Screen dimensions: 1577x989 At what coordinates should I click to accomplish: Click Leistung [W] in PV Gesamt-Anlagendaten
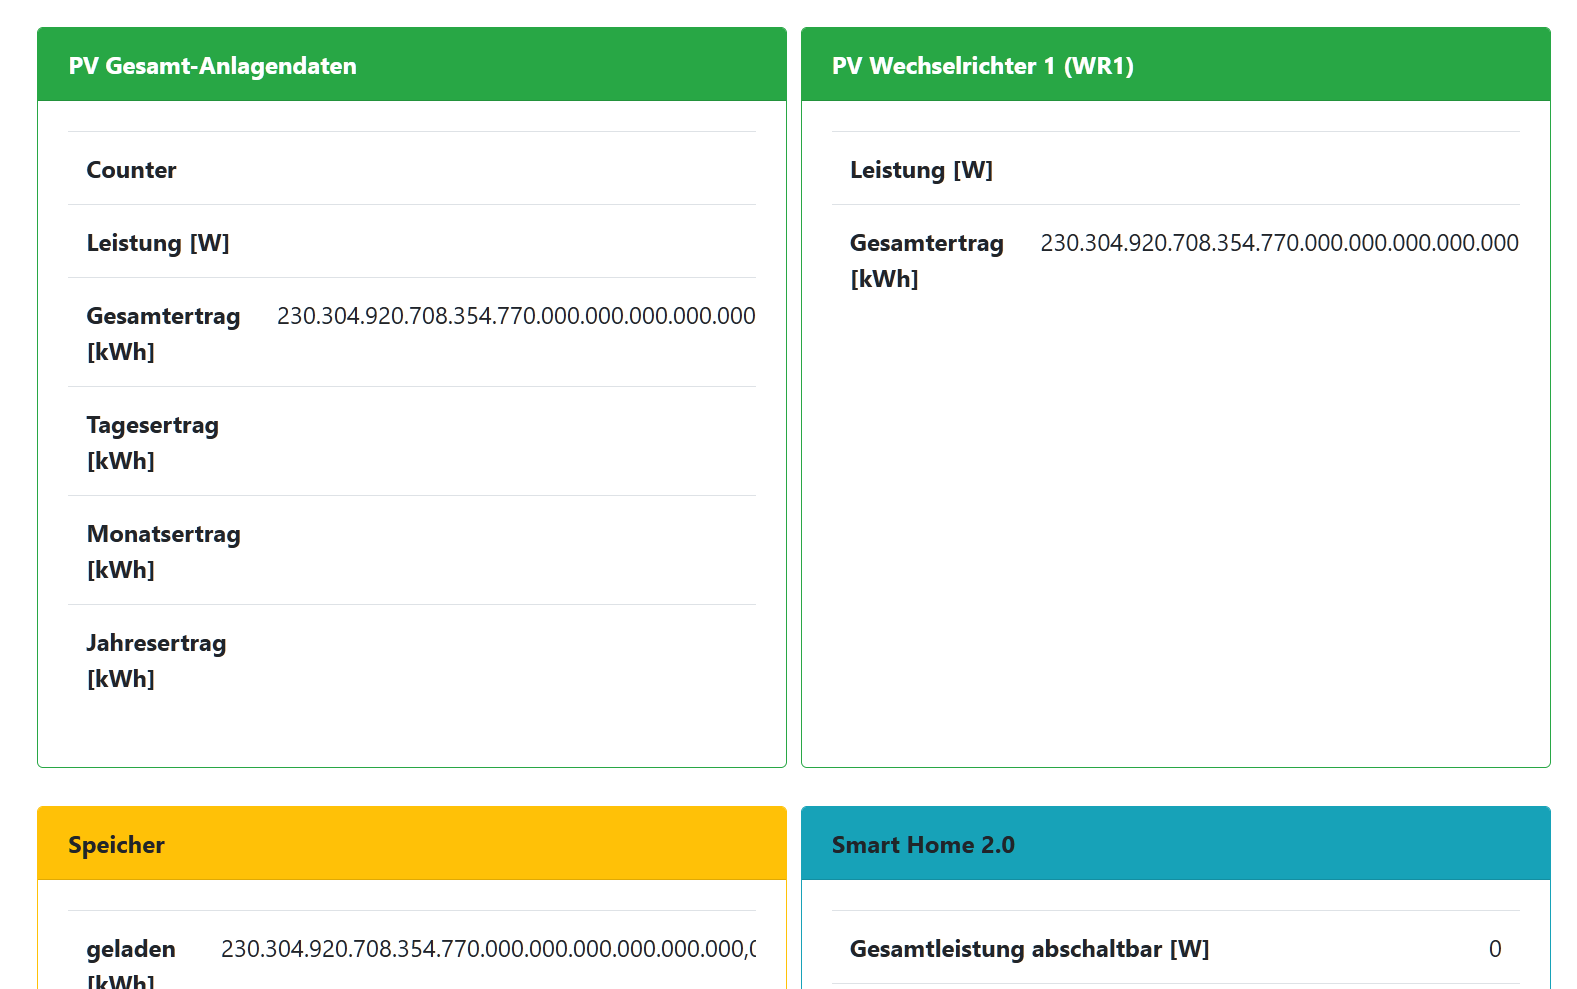pos(158,243)
